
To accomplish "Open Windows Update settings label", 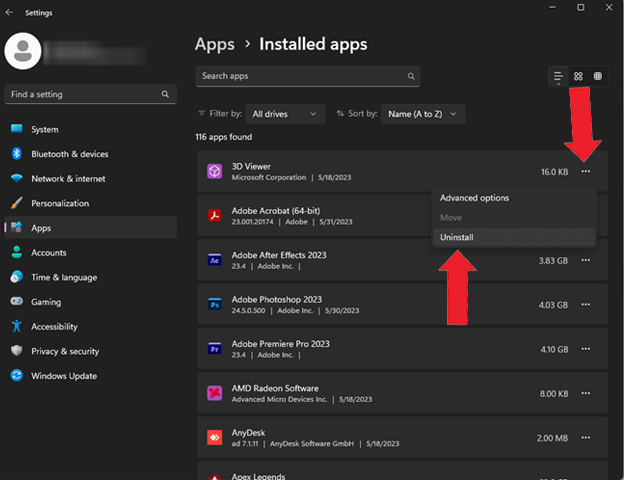I will point(64,376).
